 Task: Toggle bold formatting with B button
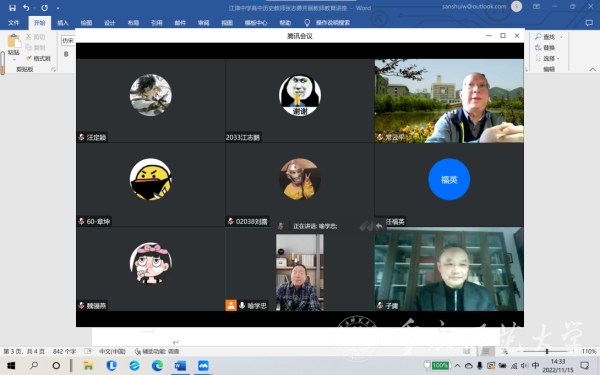click(66, 54)
